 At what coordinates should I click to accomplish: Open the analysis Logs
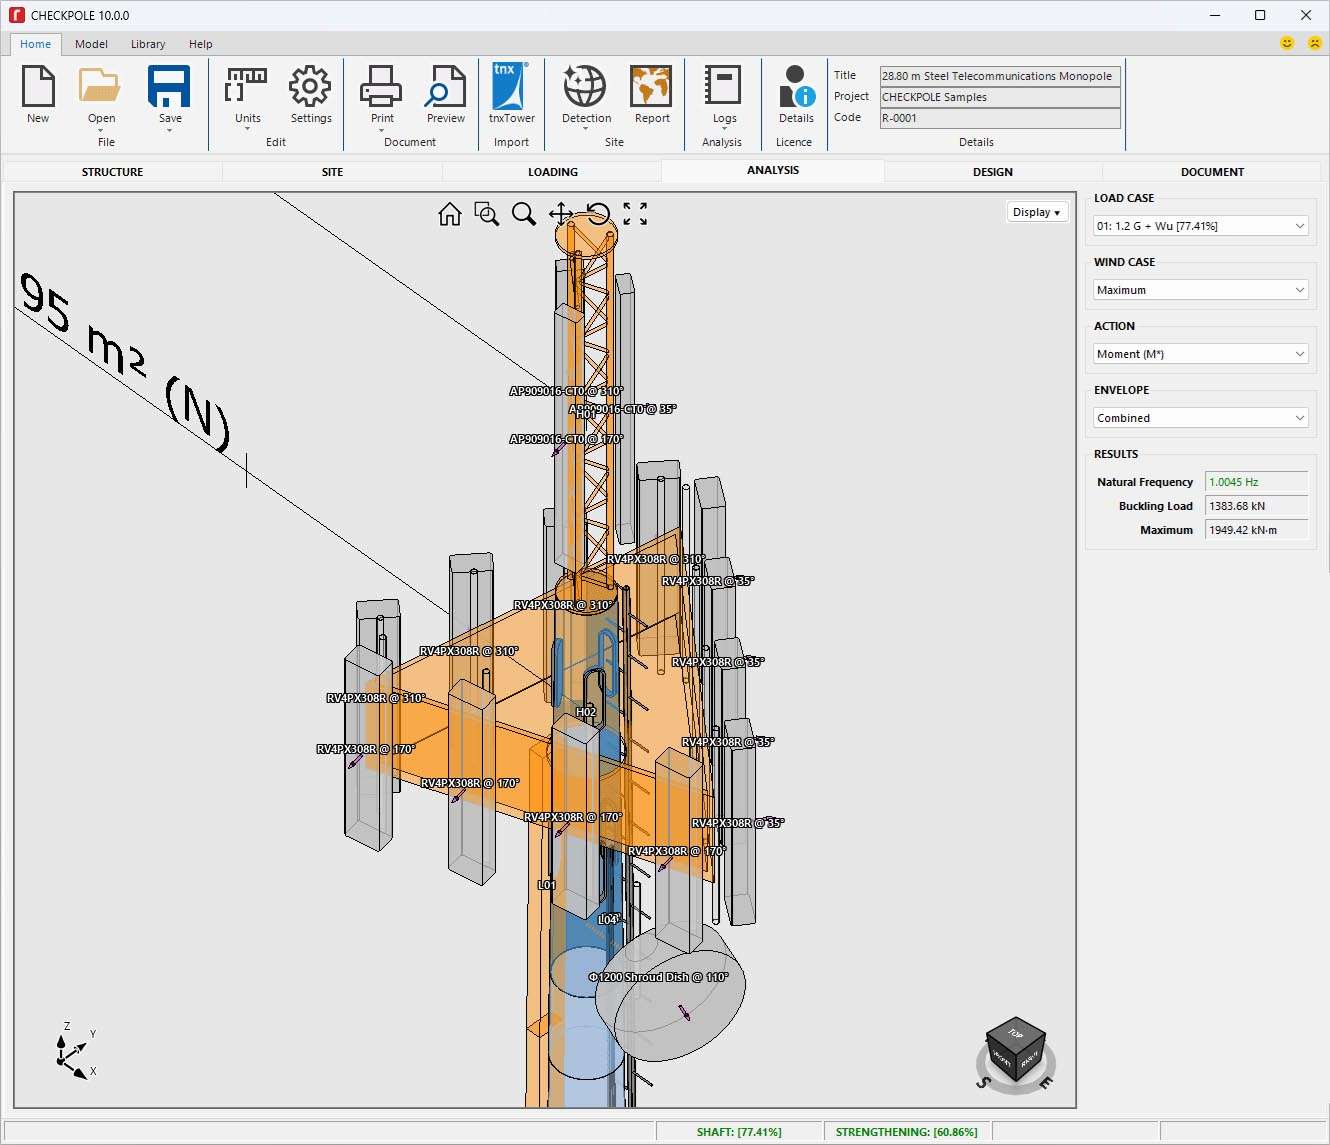pos(724,87)
